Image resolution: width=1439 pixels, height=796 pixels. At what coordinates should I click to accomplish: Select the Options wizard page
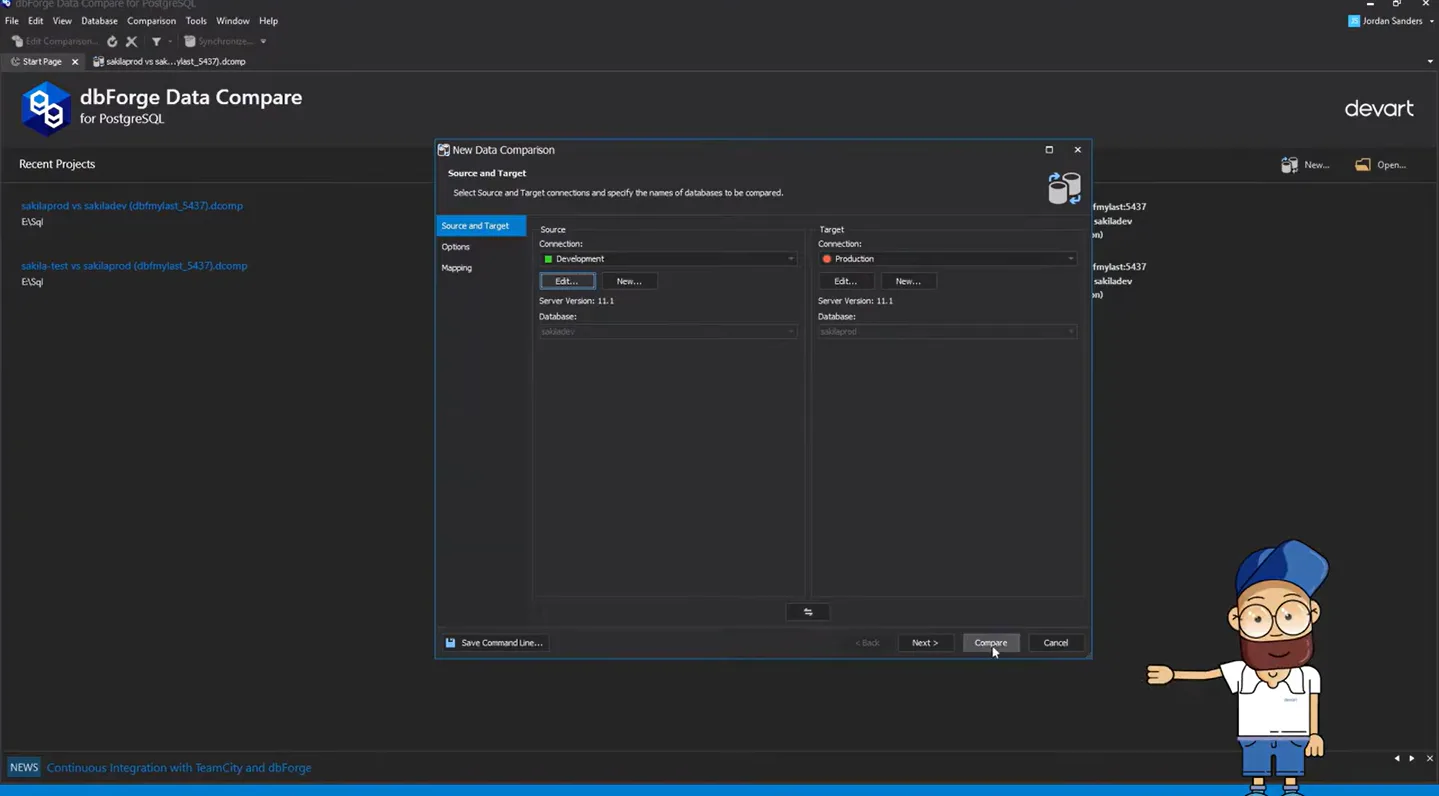click(x=455, y=247)
